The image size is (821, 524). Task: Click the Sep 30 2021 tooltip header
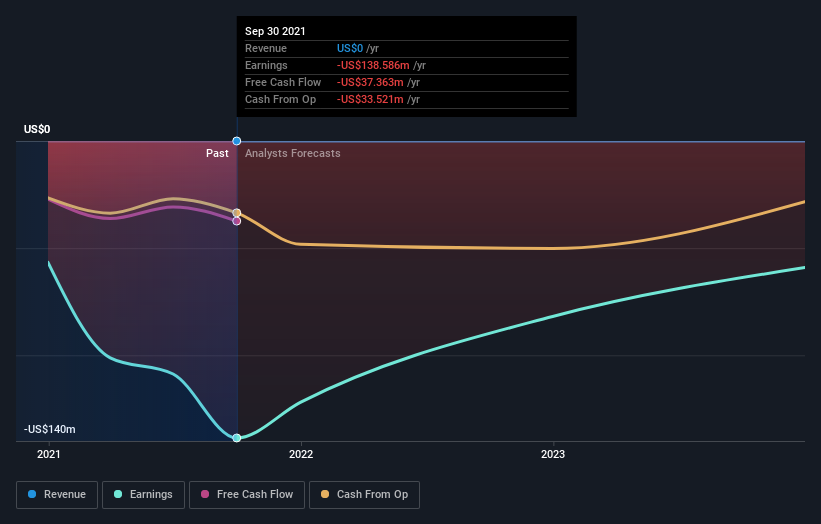[x=275, y=31]
